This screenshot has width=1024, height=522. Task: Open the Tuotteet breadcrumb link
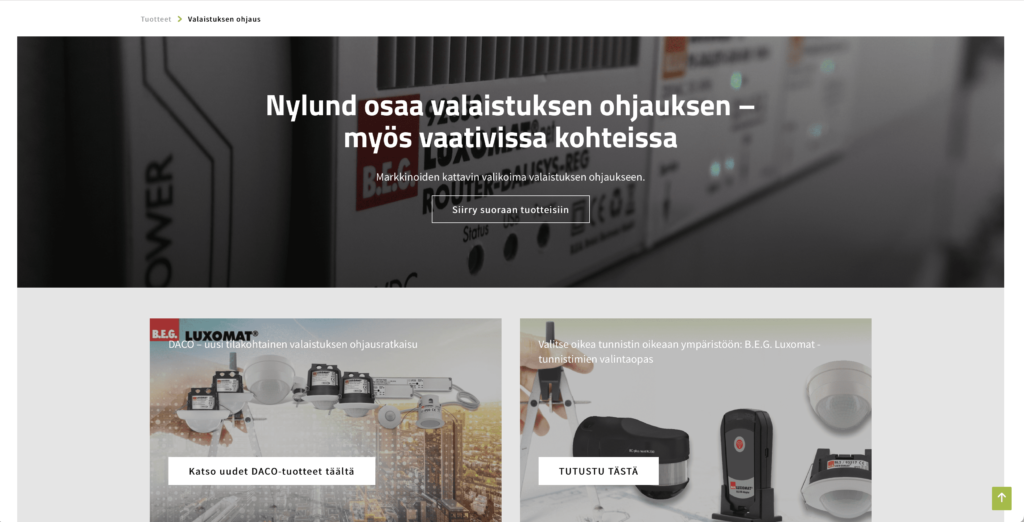tap(156, 19)
